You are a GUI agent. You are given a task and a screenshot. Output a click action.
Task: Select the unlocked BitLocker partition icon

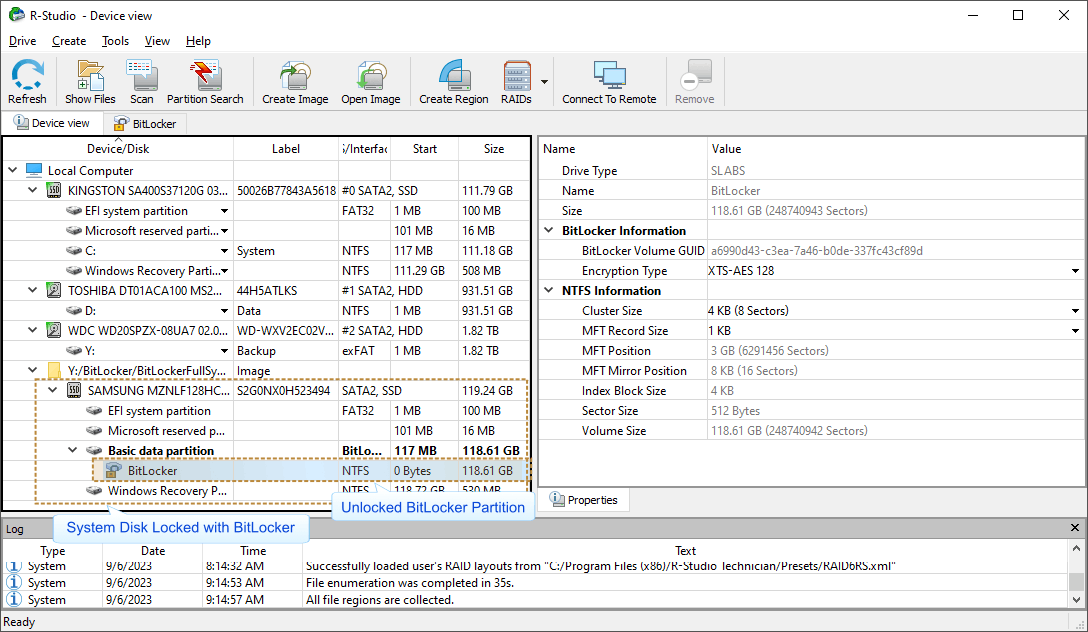click(113, 470)
